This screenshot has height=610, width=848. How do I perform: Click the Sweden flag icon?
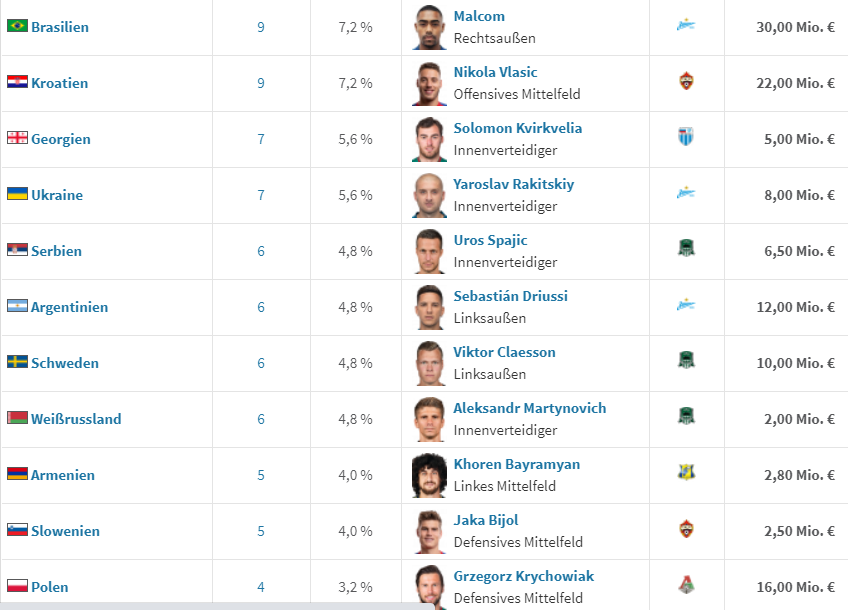pyautogui.click(x=17, y=362)
